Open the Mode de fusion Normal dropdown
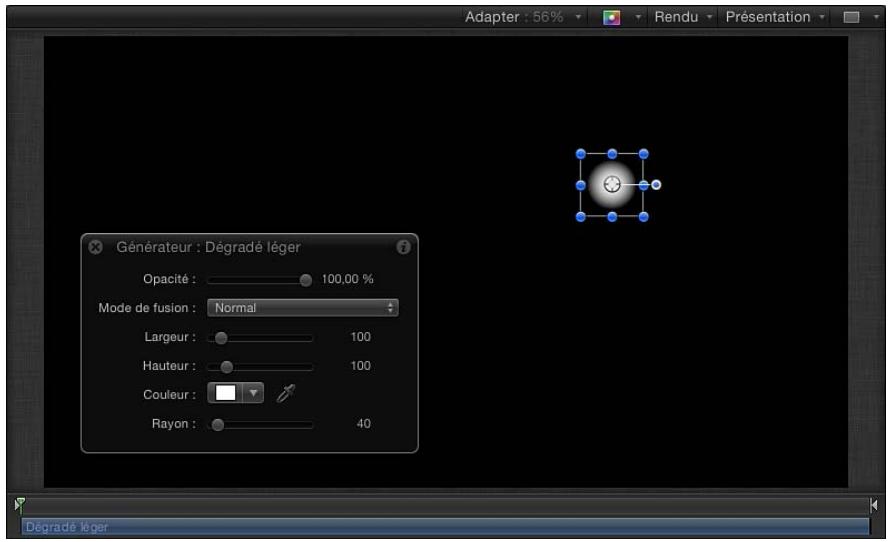The image size is (890, 542). click(x=303, y=308)
